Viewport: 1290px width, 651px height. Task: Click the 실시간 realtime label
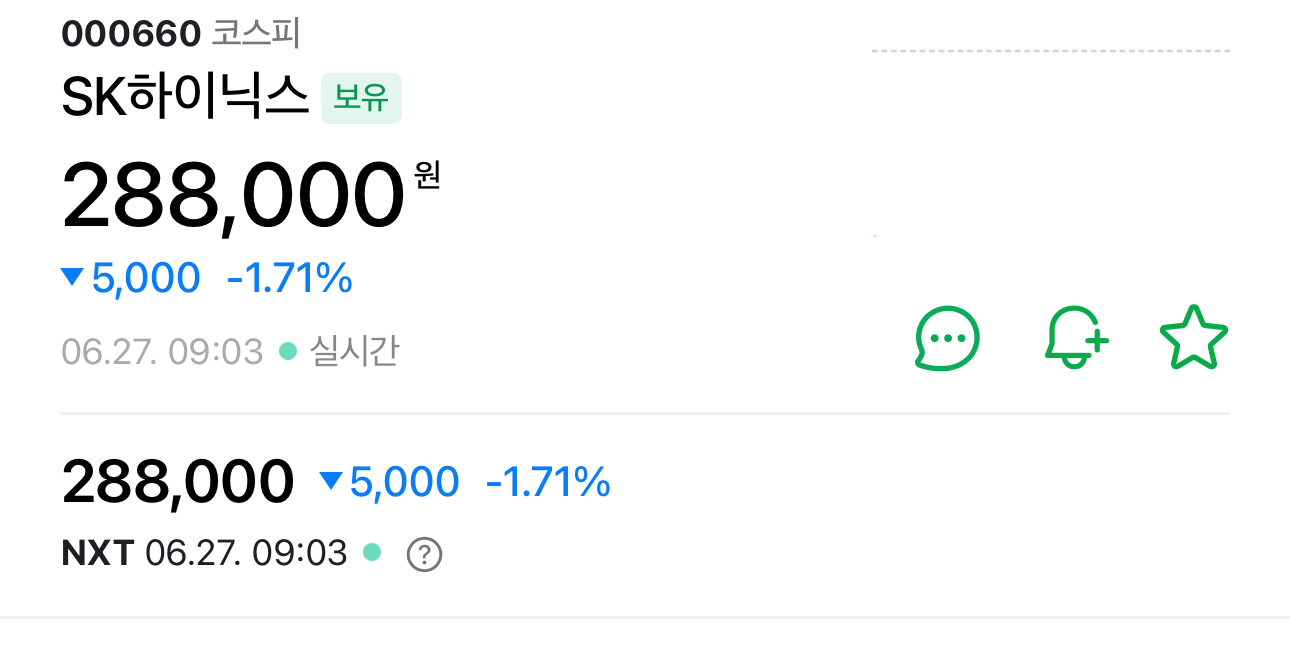point(355,352)
